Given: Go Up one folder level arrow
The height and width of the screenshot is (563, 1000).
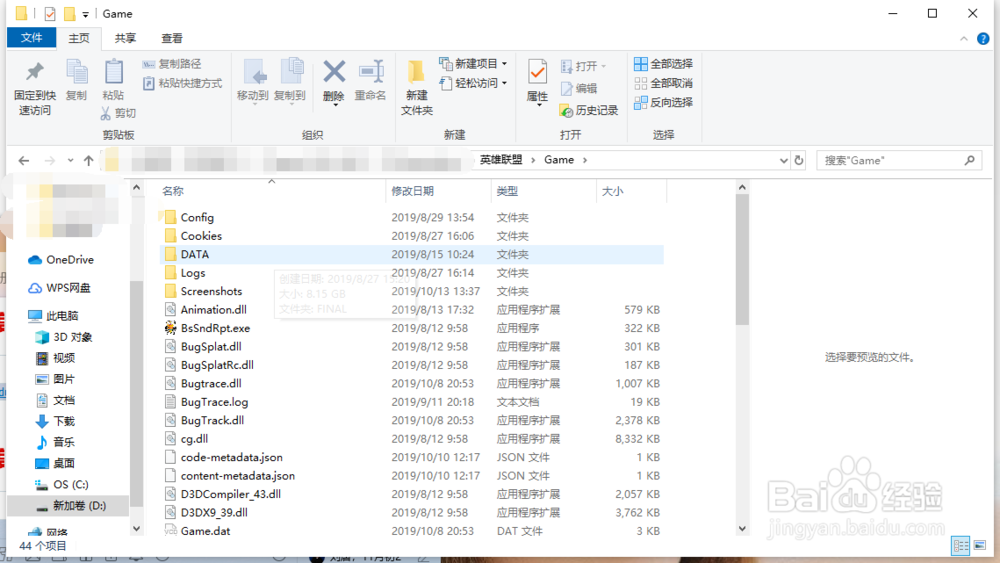Looking at the screenshot, I should [89, 161].
